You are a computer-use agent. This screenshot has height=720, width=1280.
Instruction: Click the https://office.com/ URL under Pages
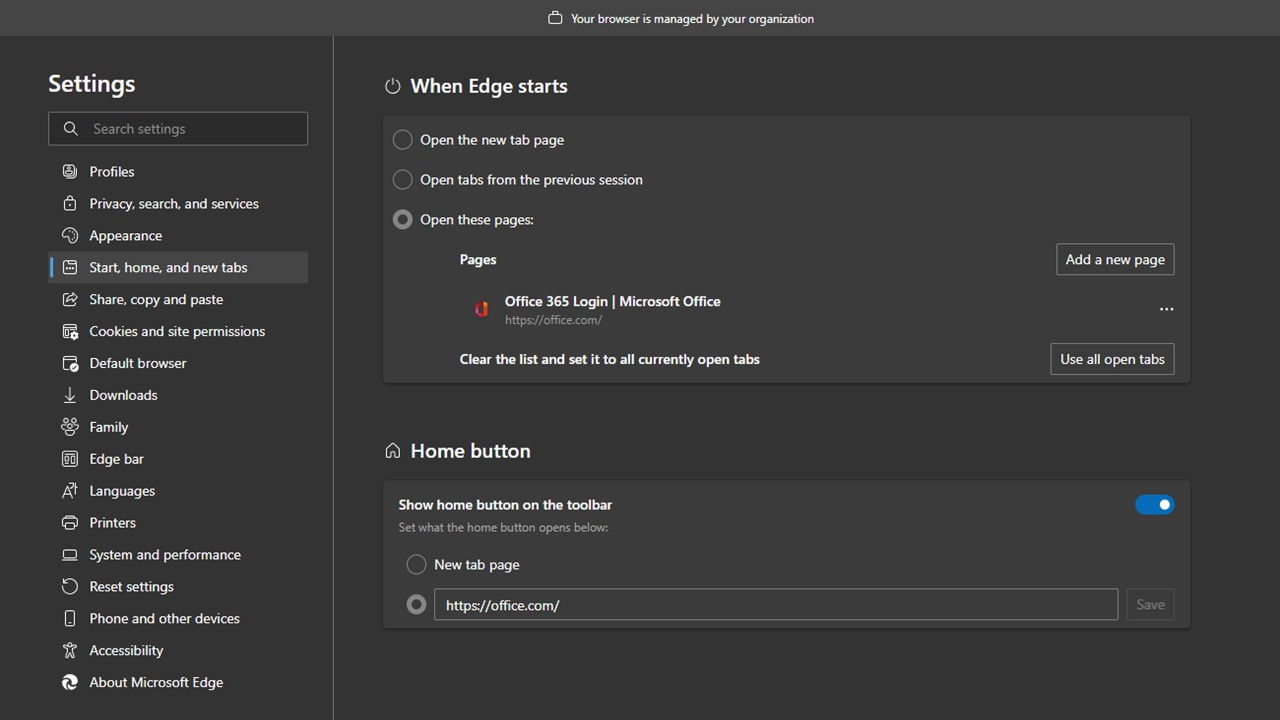[553, 320]
